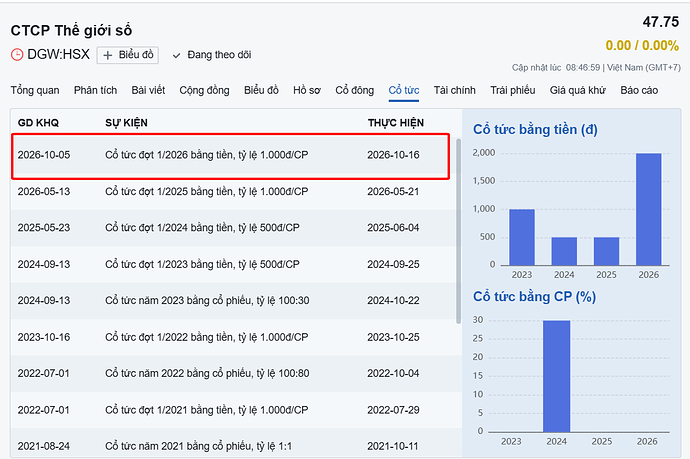Switch to the Phân tích tab

click(x=95, y=90)
